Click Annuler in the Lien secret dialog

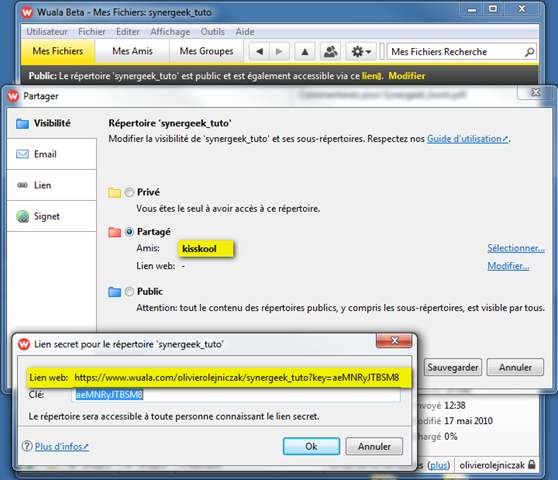[374, 446]
